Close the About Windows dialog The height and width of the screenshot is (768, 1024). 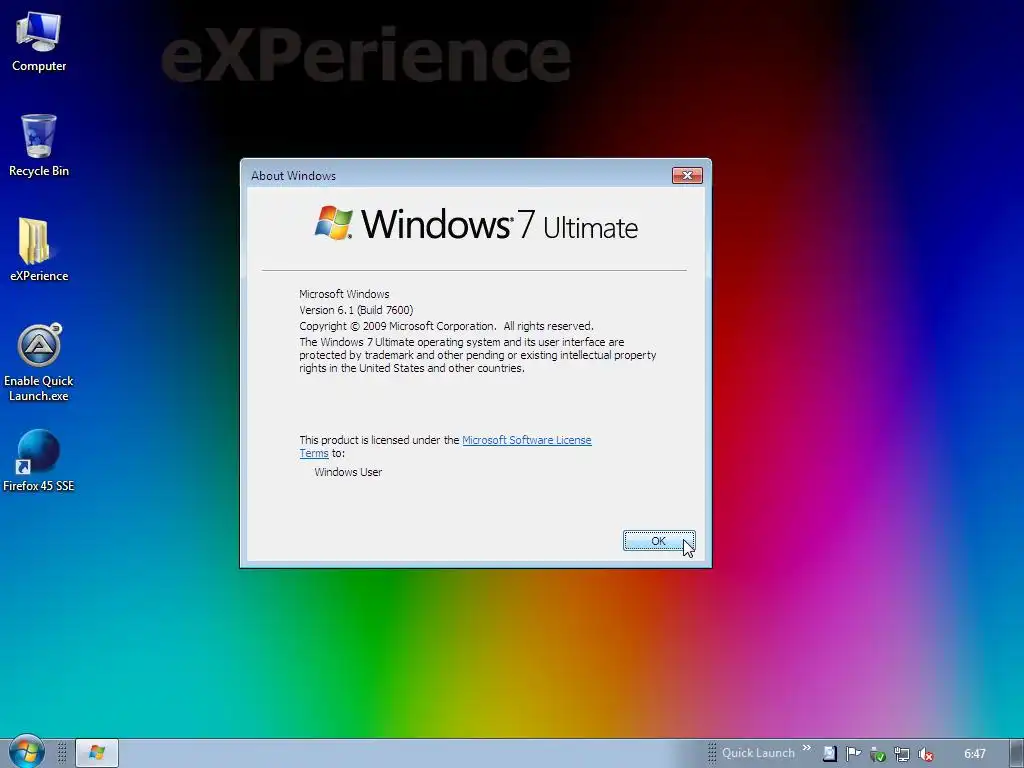(687, 175)
